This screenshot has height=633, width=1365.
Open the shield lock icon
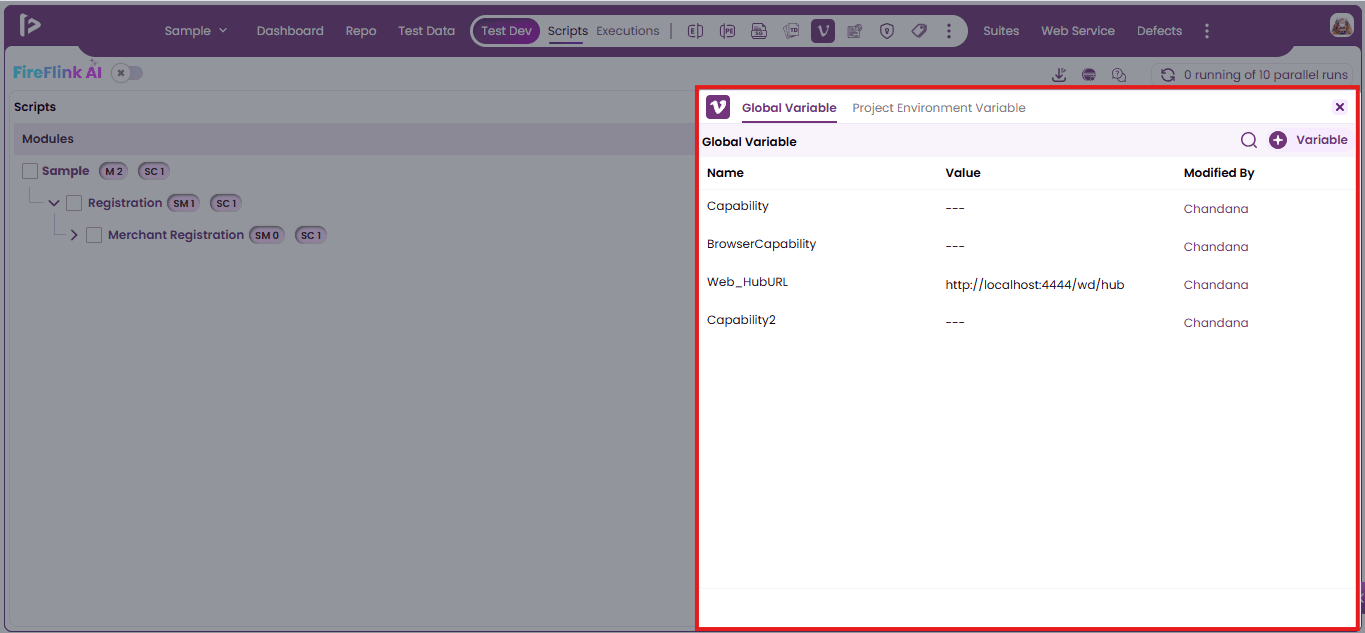click(887, 31)
